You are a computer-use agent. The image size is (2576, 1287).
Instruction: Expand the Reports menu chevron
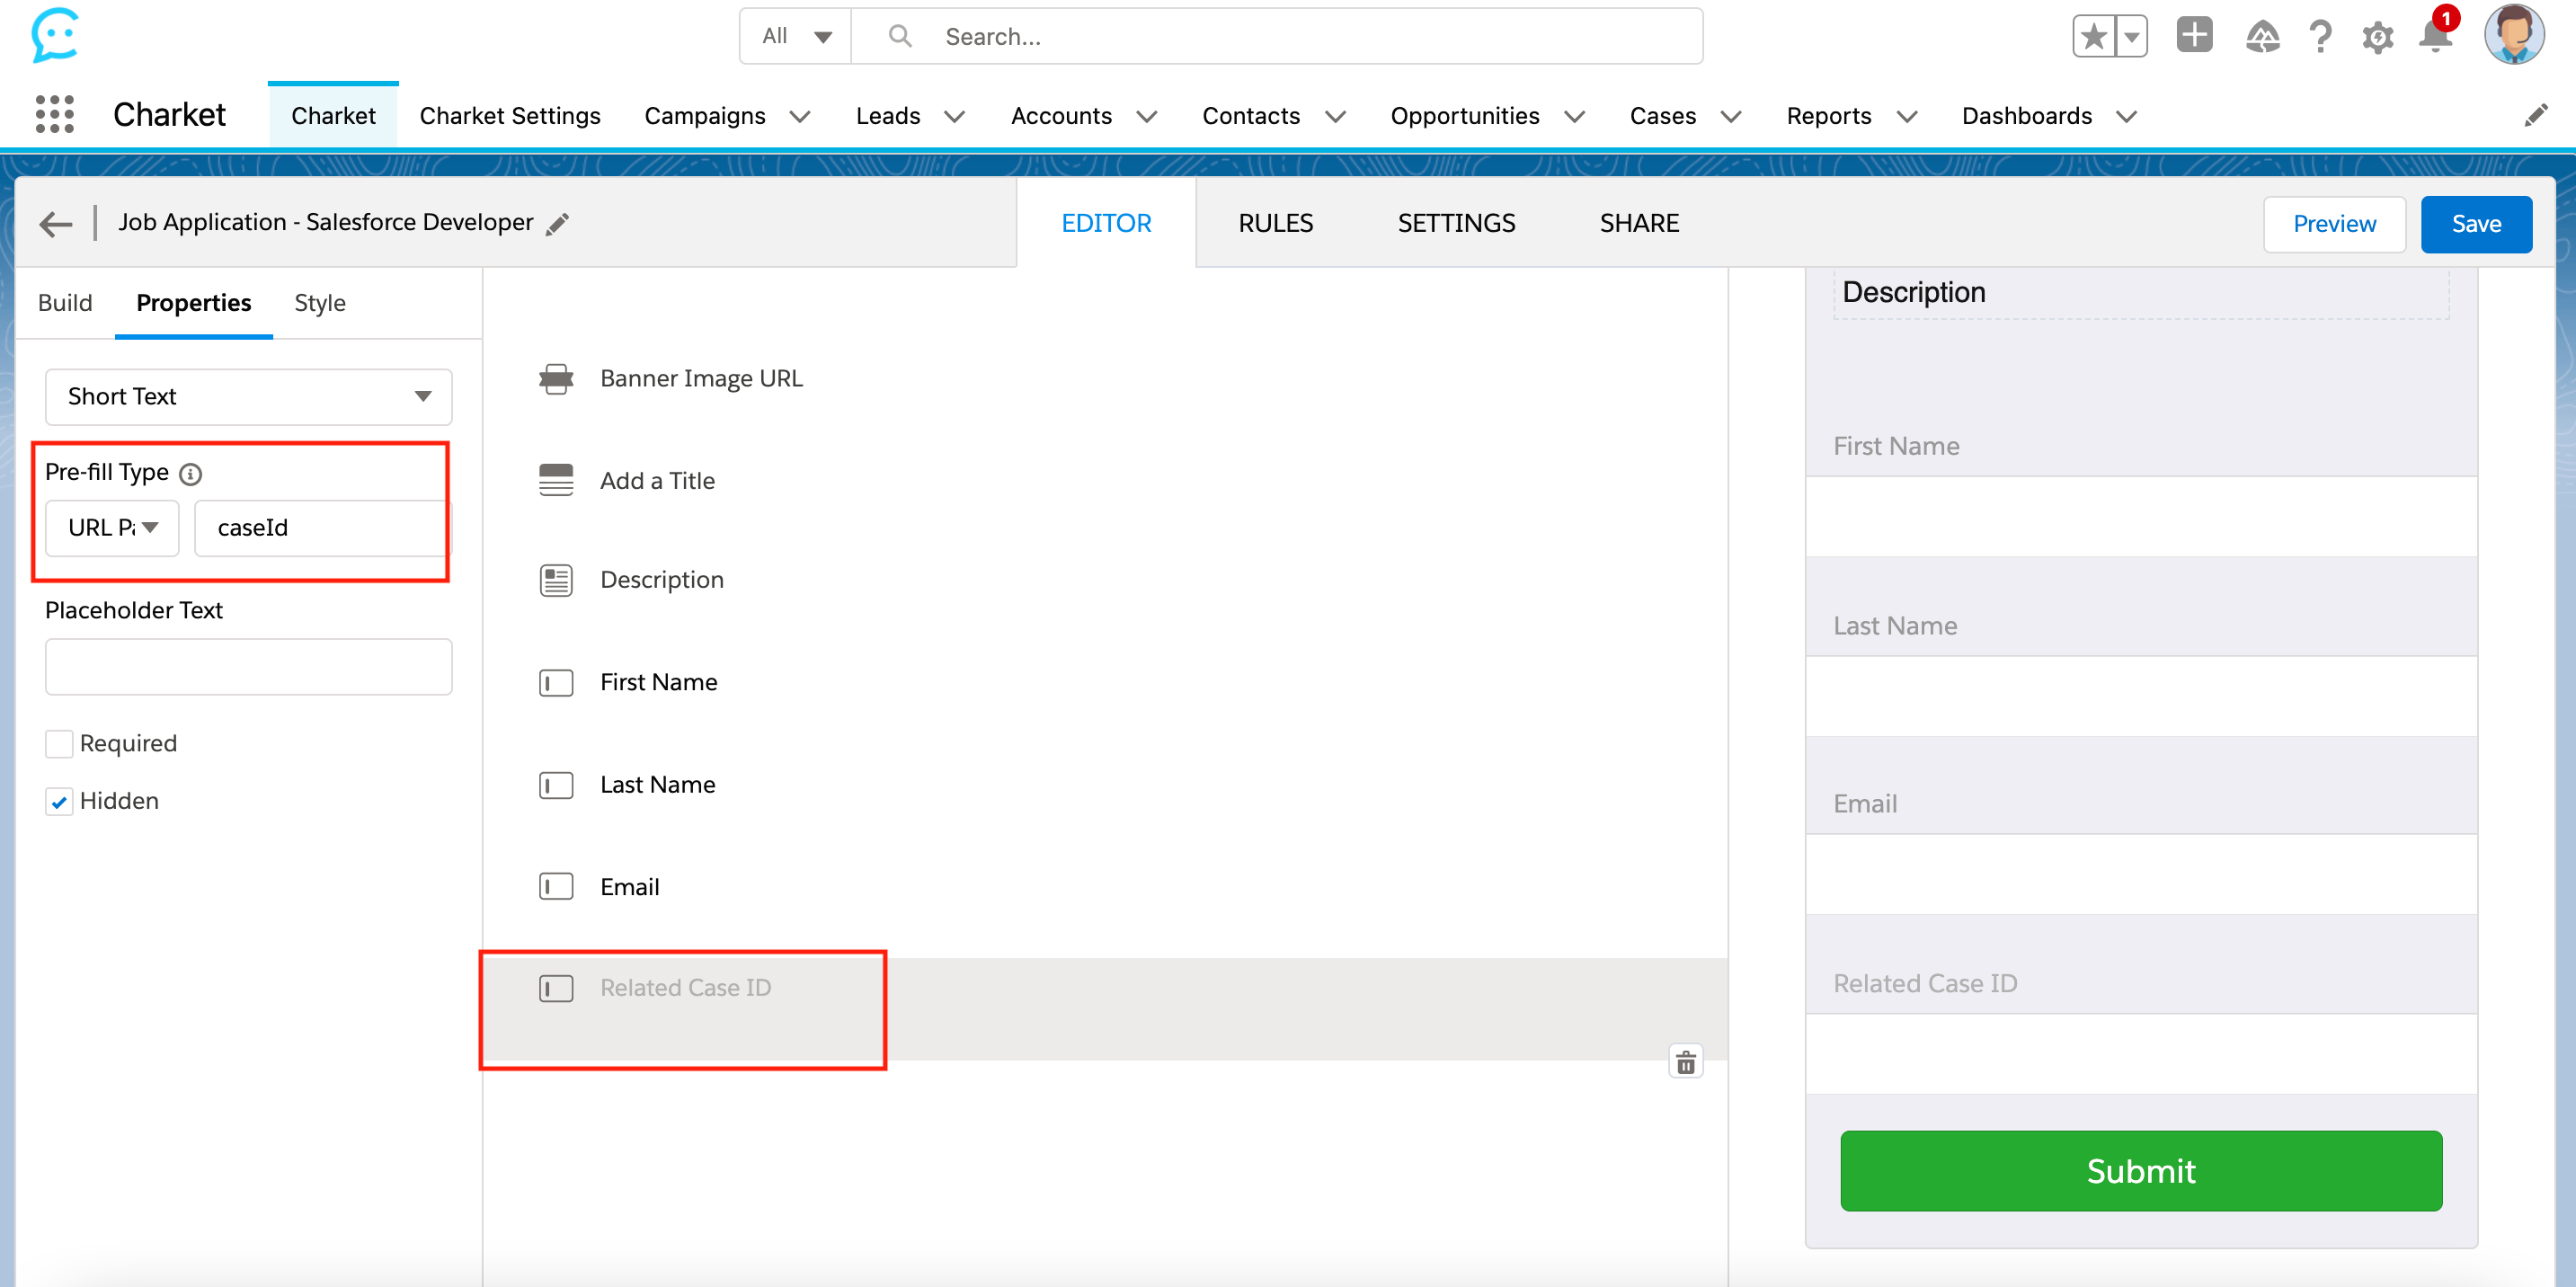[1907, 117]
